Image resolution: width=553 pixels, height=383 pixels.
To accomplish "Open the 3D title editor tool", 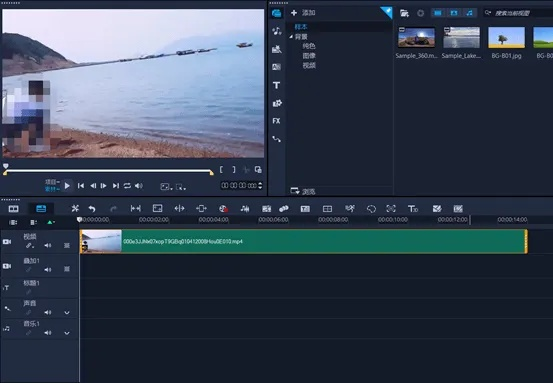I will pyautogui.click(x=413, y=209).
